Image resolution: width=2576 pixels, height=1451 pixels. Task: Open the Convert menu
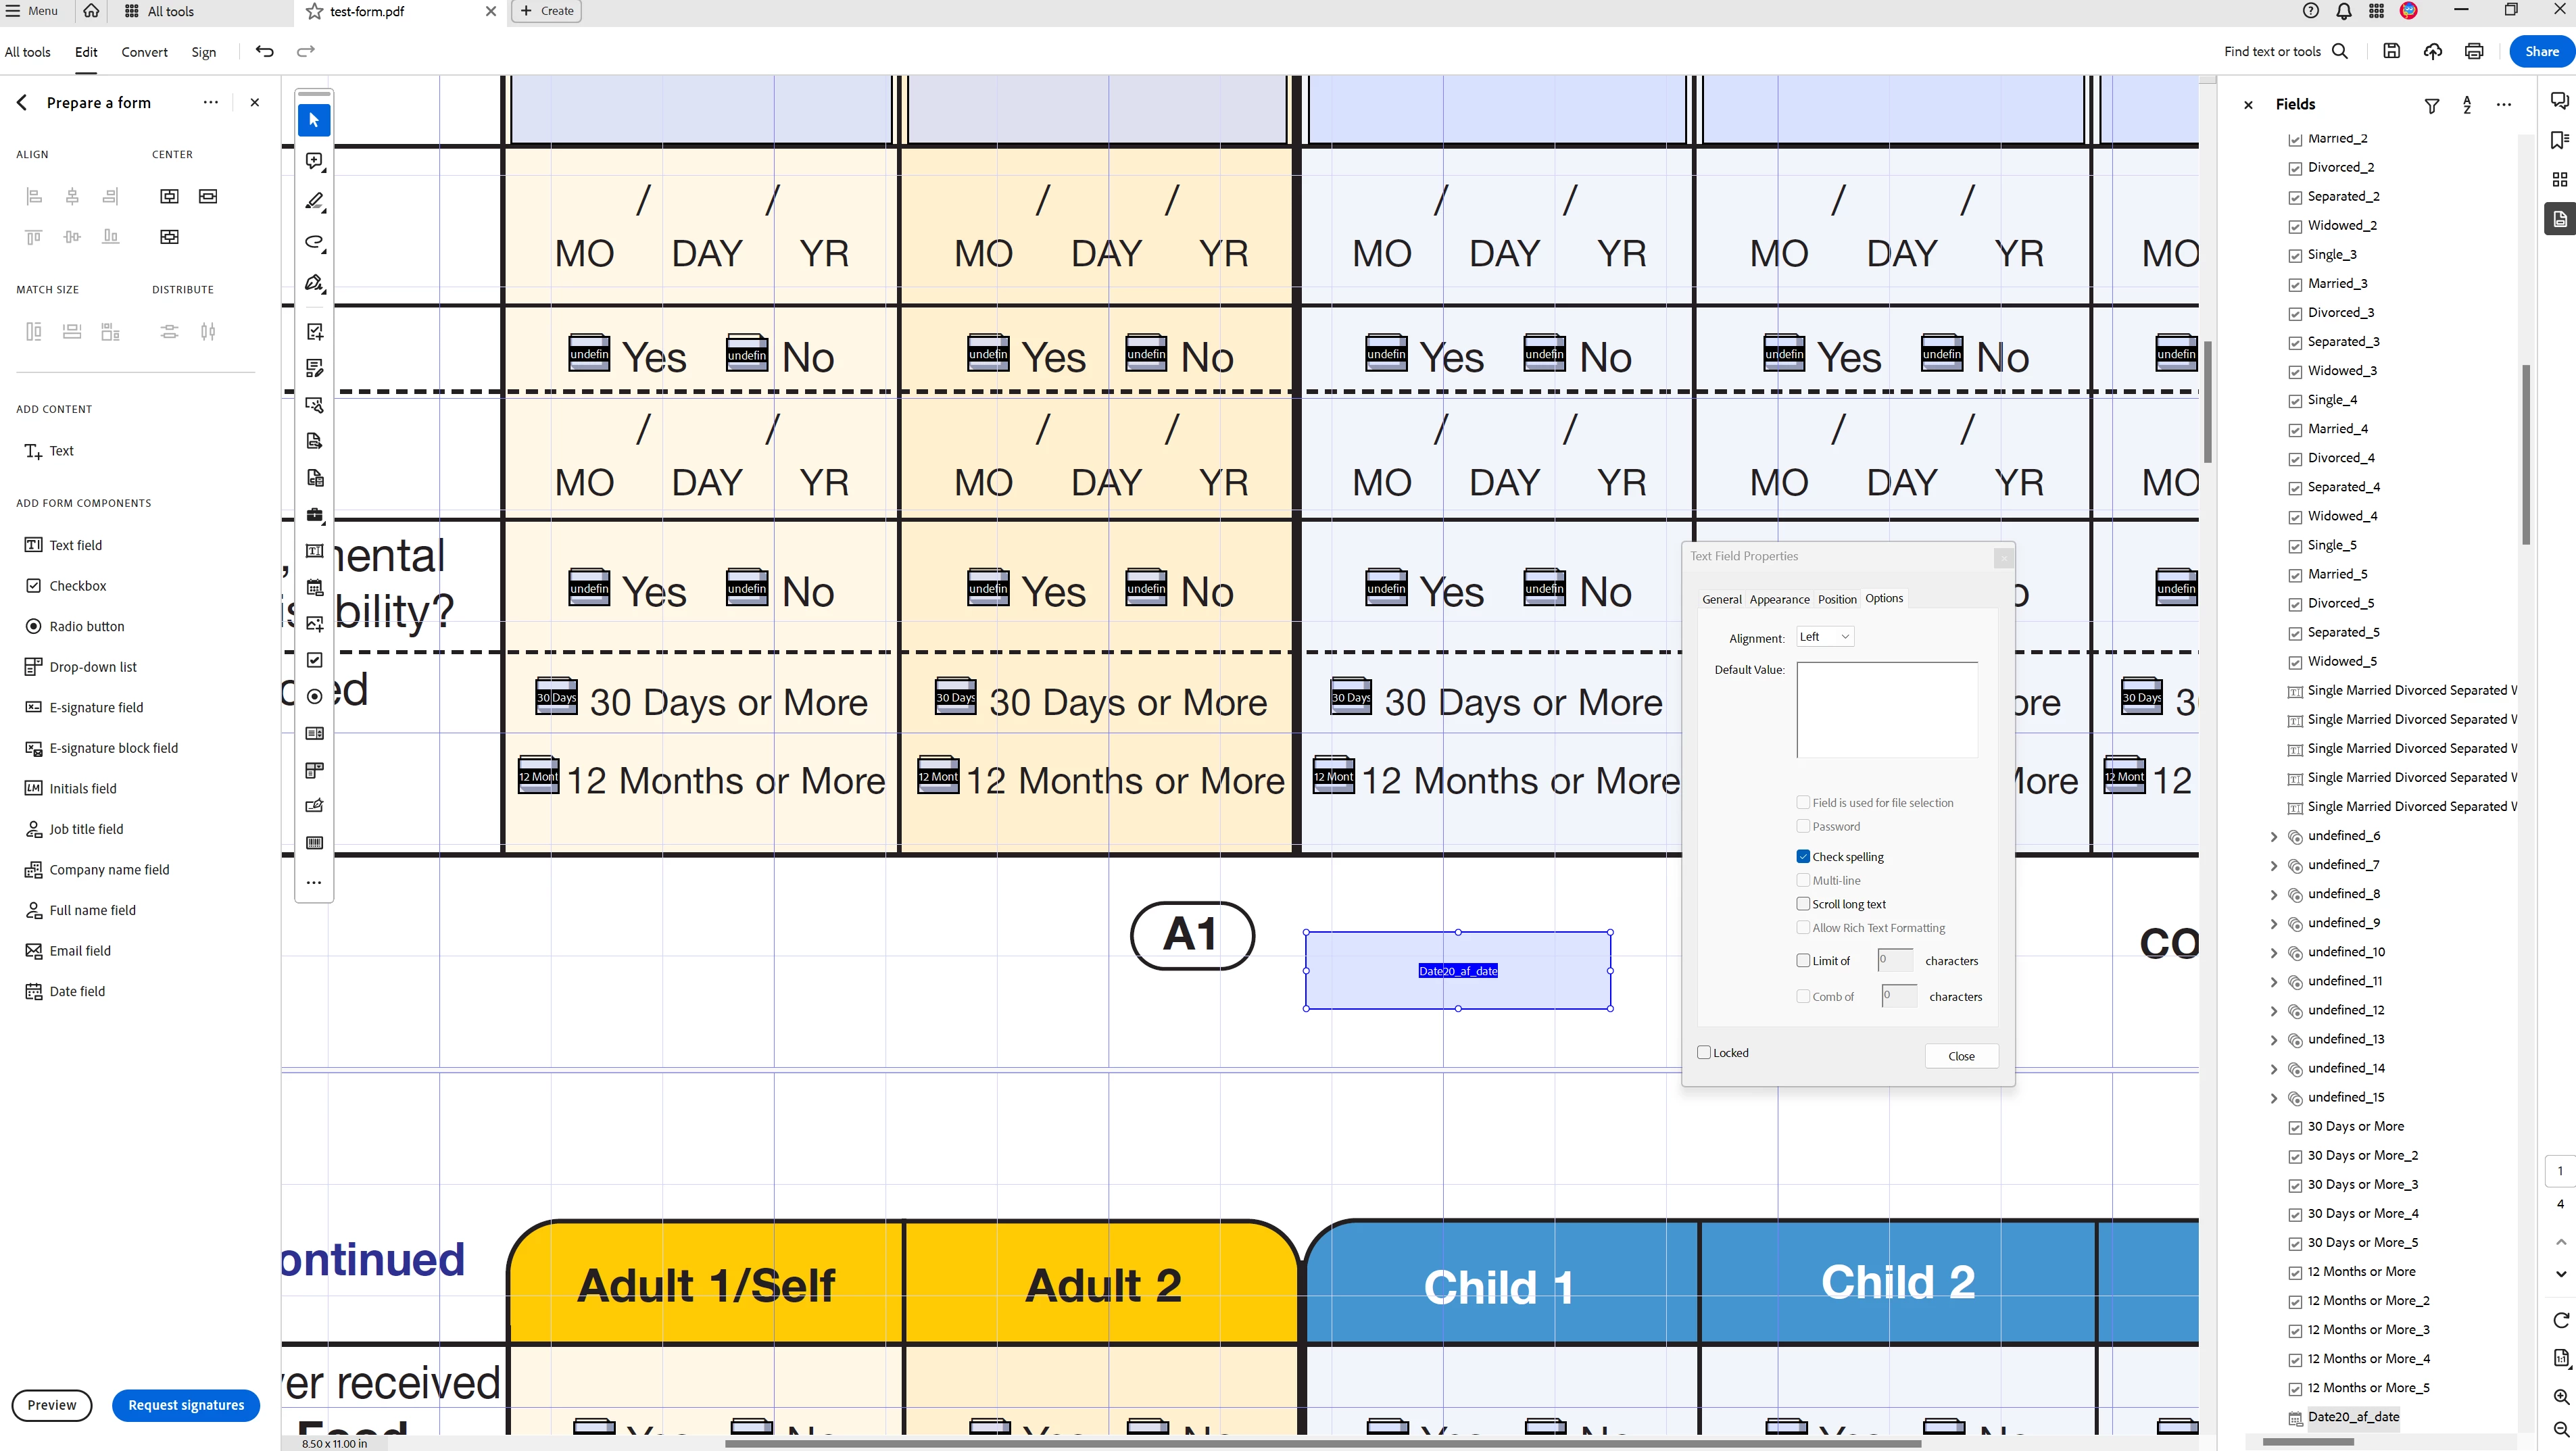pyautogui.click(x=144, y=52)
